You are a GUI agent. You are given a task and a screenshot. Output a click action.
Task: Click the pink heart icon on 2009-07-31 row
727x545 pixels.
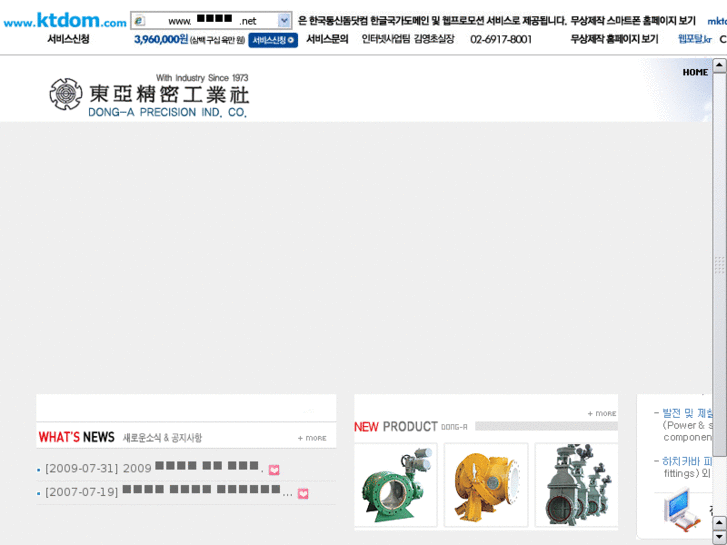(274, 470)
